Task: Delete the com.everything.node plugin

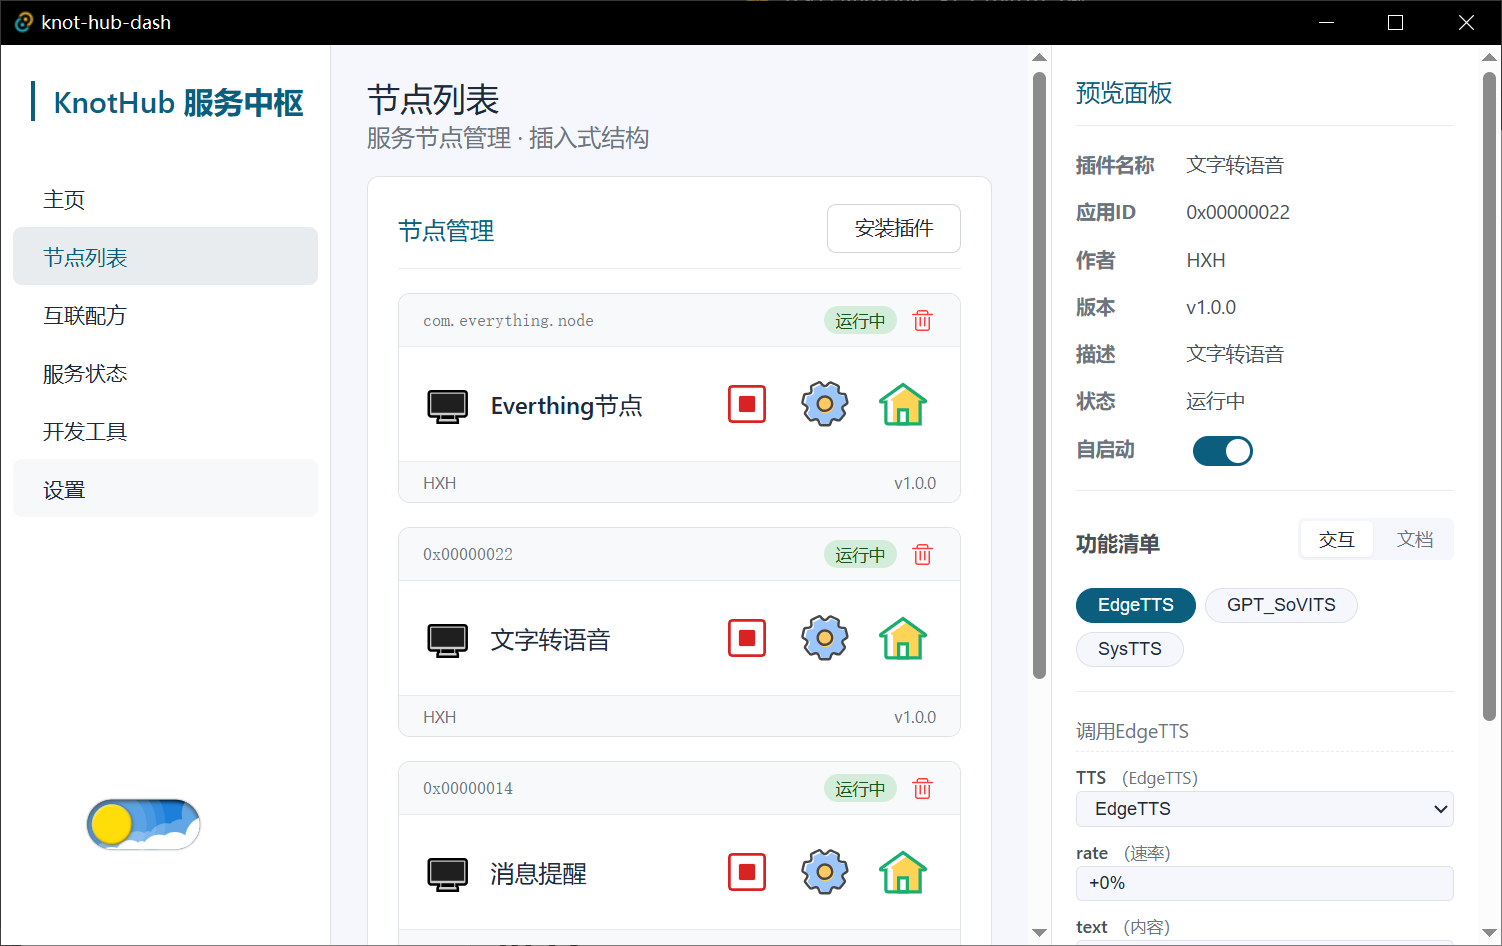Action: [923, 321]
